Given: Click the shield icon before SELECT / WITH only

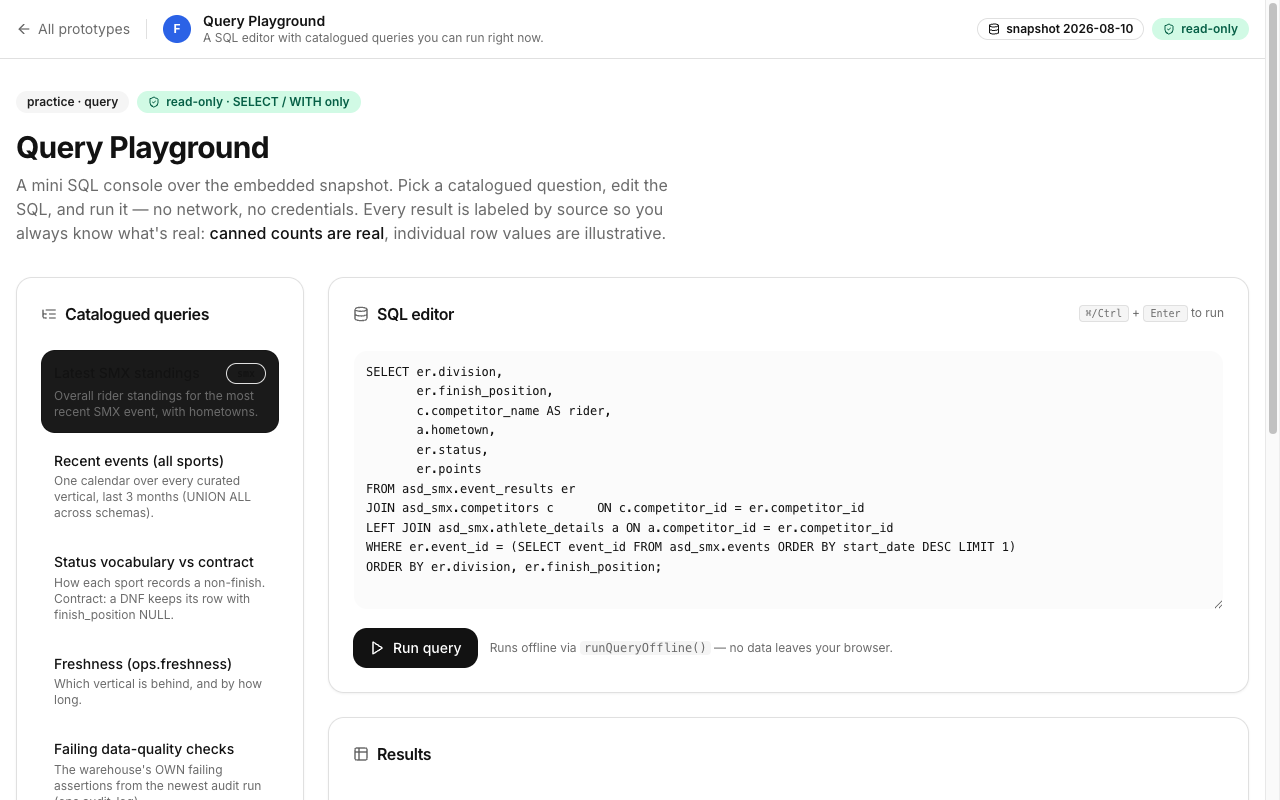Looking at the screenshot, I should click(x=154, y=102).
